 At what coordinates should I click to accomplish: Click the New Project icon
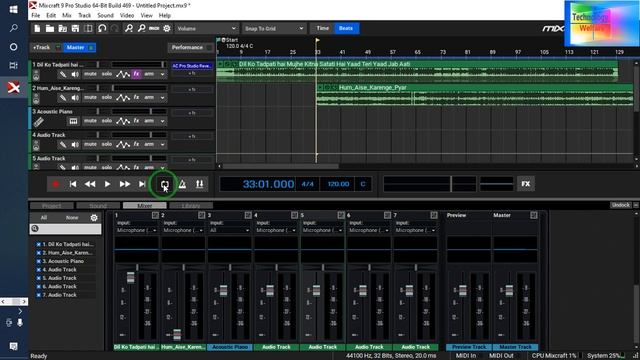(37, 29)
